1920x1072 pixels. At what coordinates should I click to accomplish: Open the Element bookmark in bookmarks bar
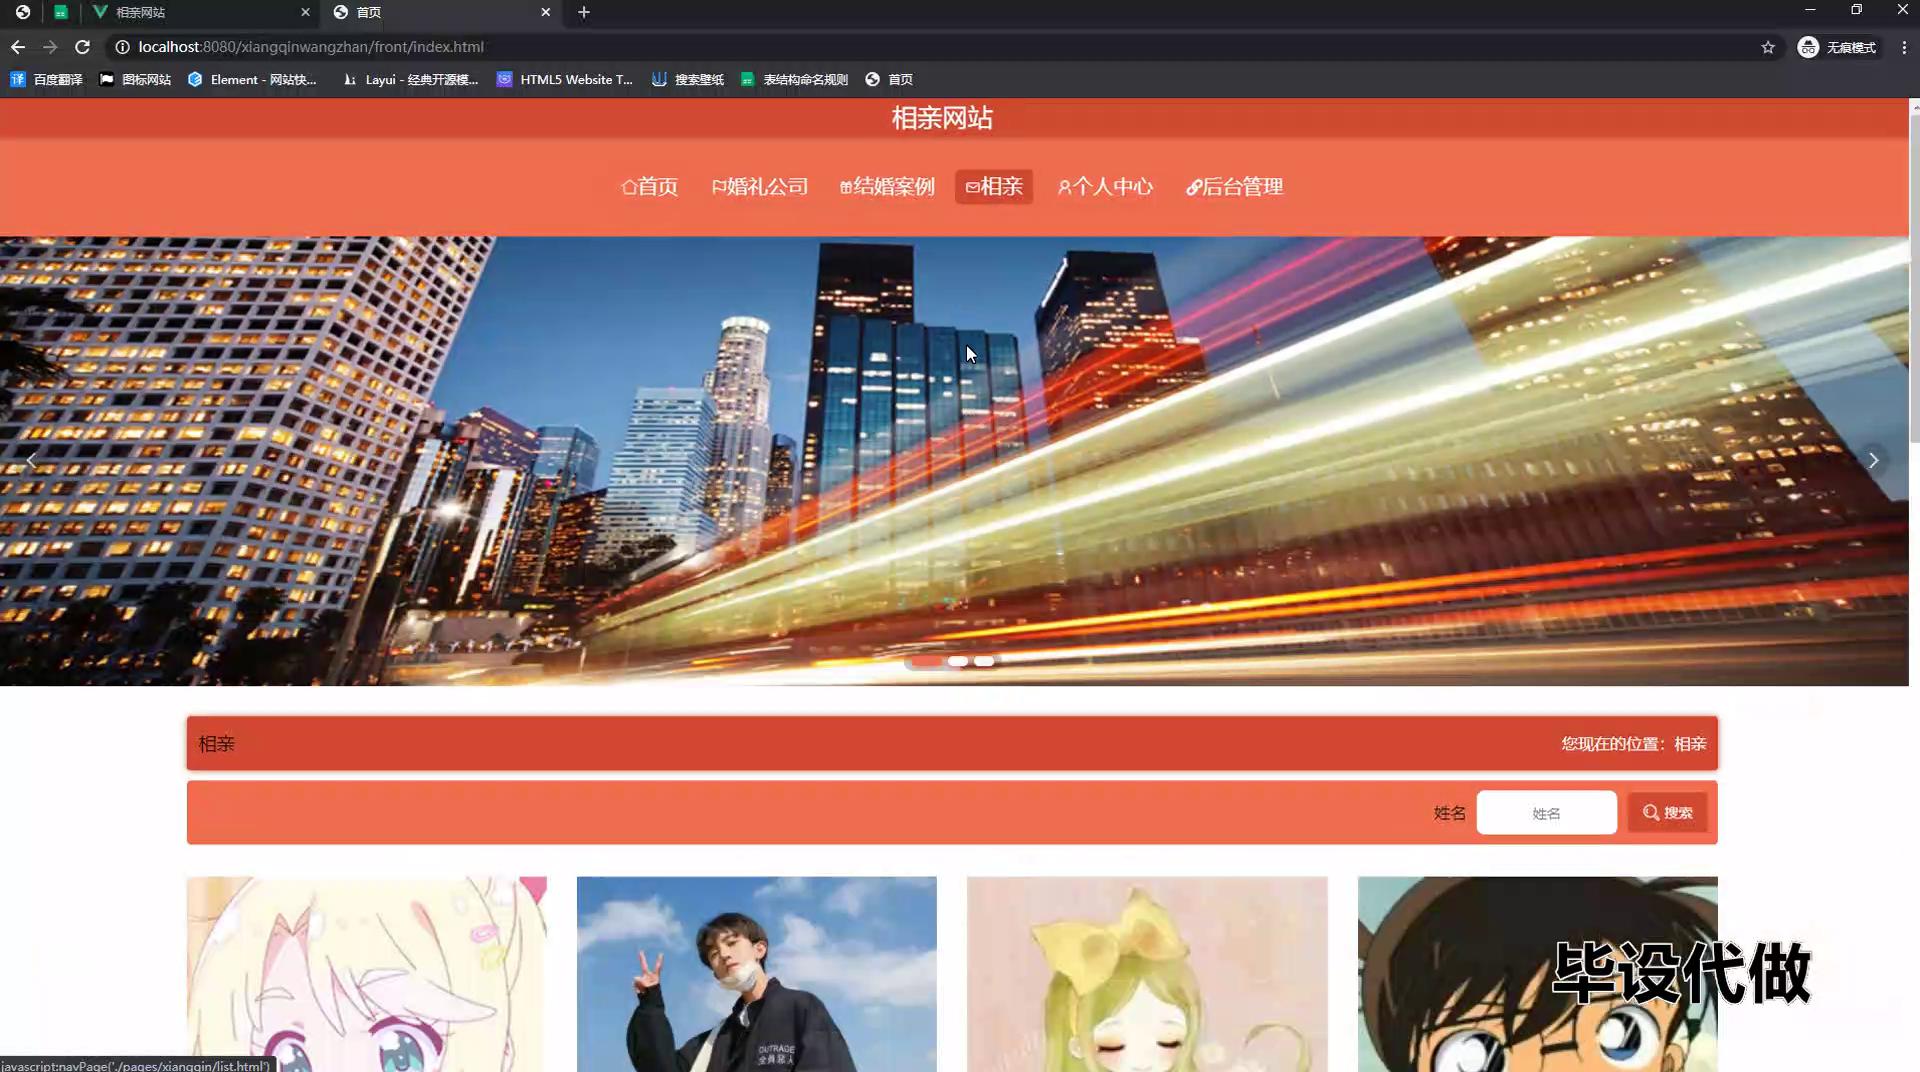[252, 79]
